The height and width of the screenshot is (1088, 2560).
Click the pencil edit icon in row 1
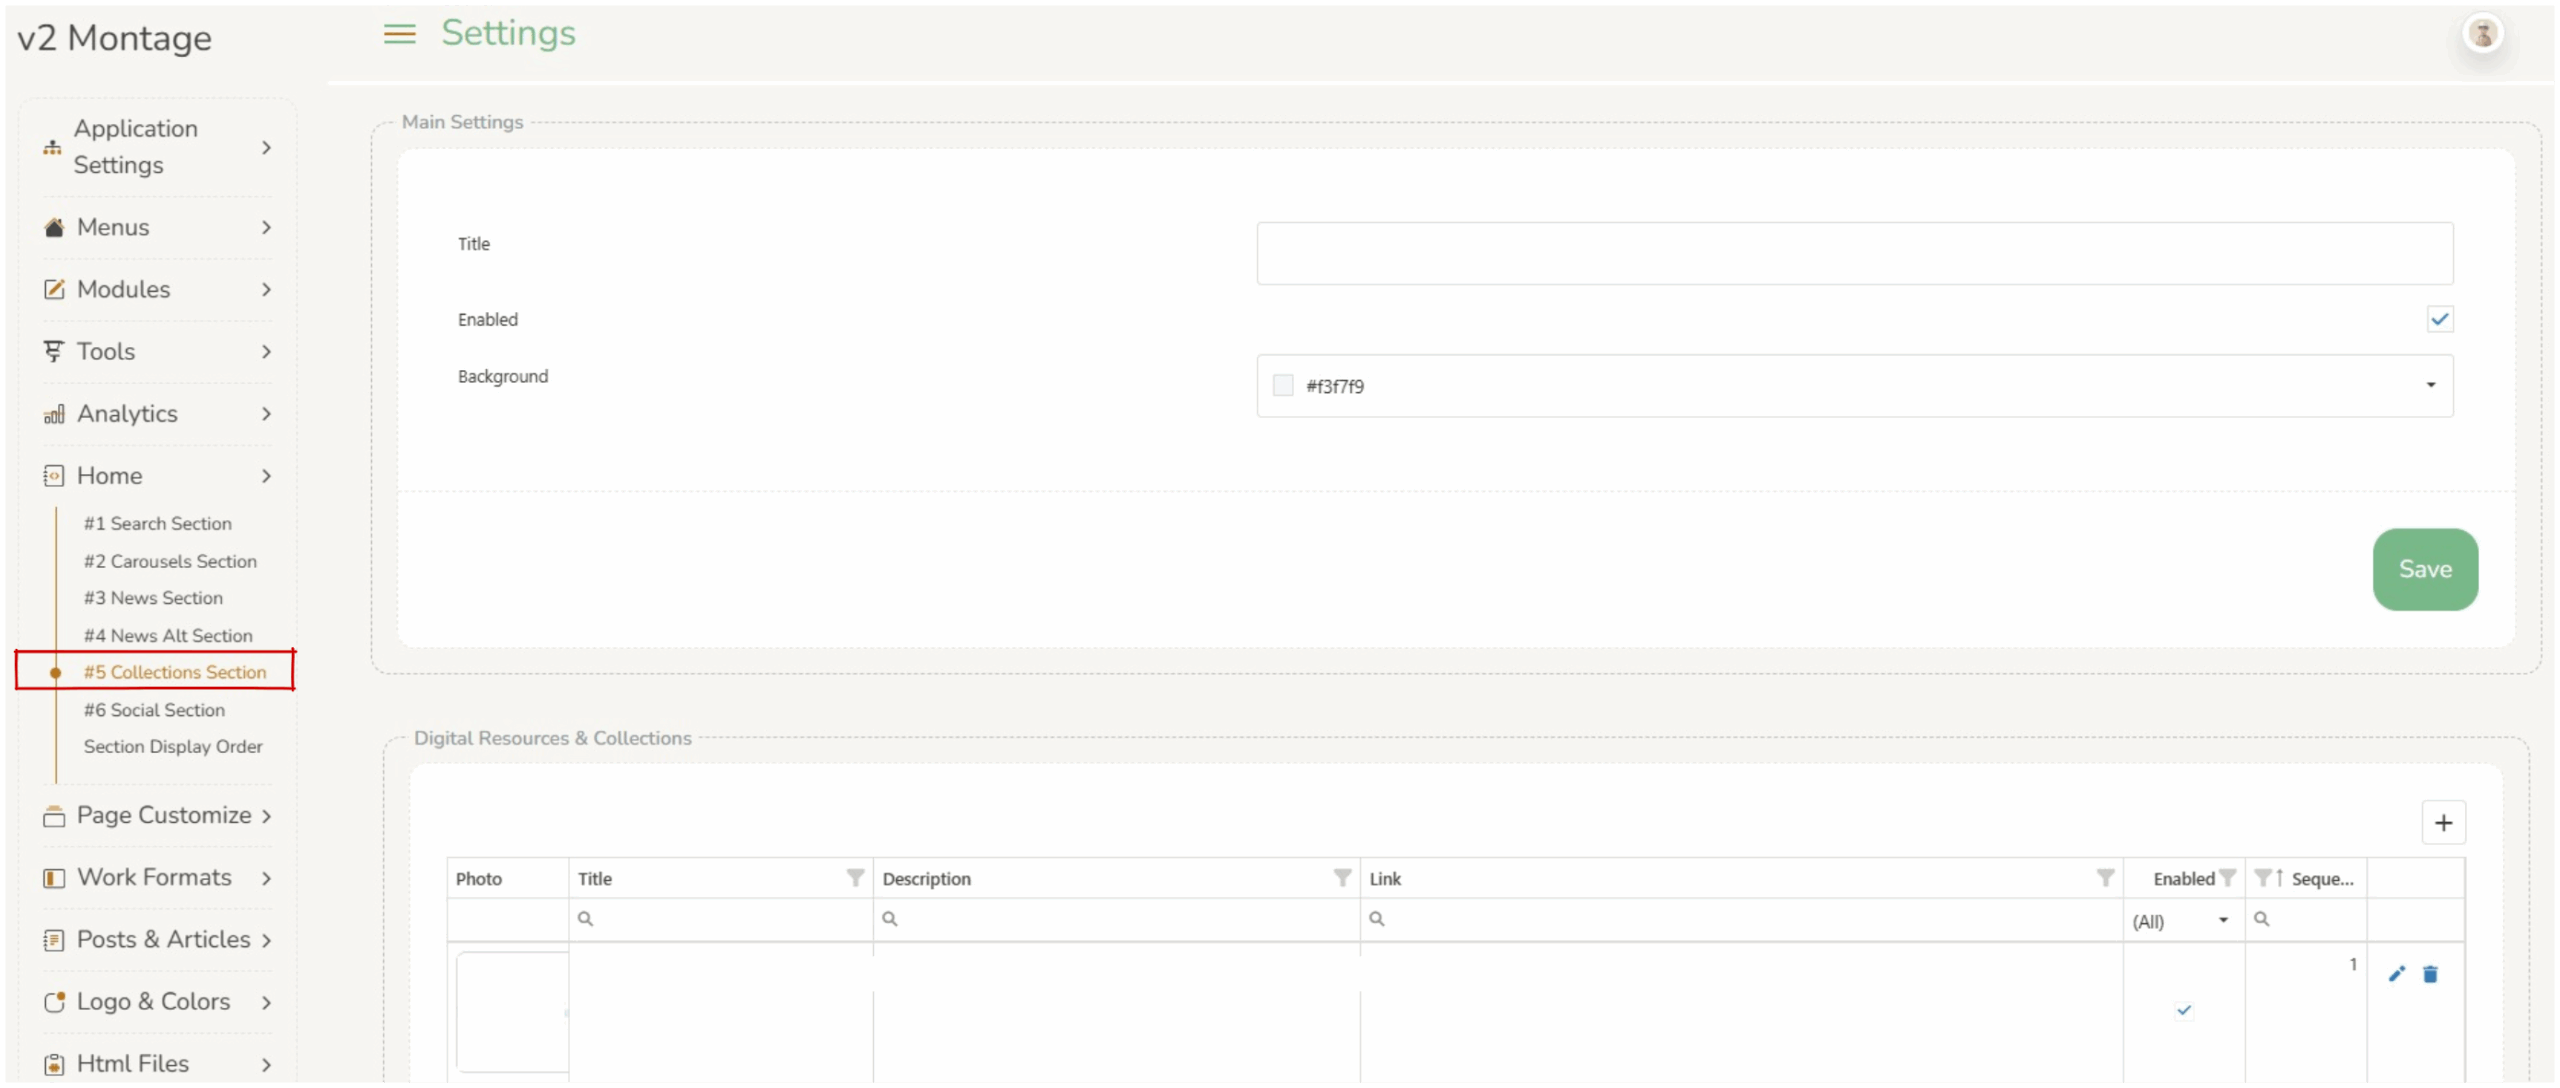(x=2396, y=974)
